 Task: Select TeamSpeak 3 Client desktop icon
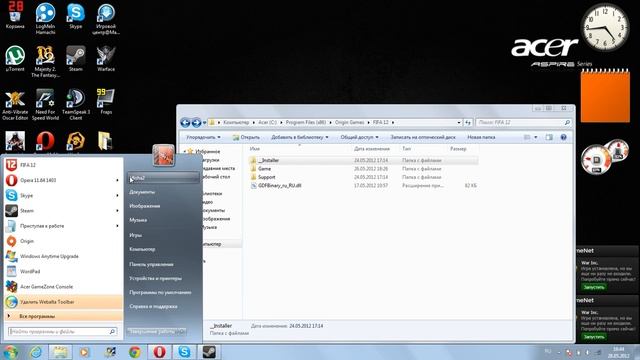[76, 104]
